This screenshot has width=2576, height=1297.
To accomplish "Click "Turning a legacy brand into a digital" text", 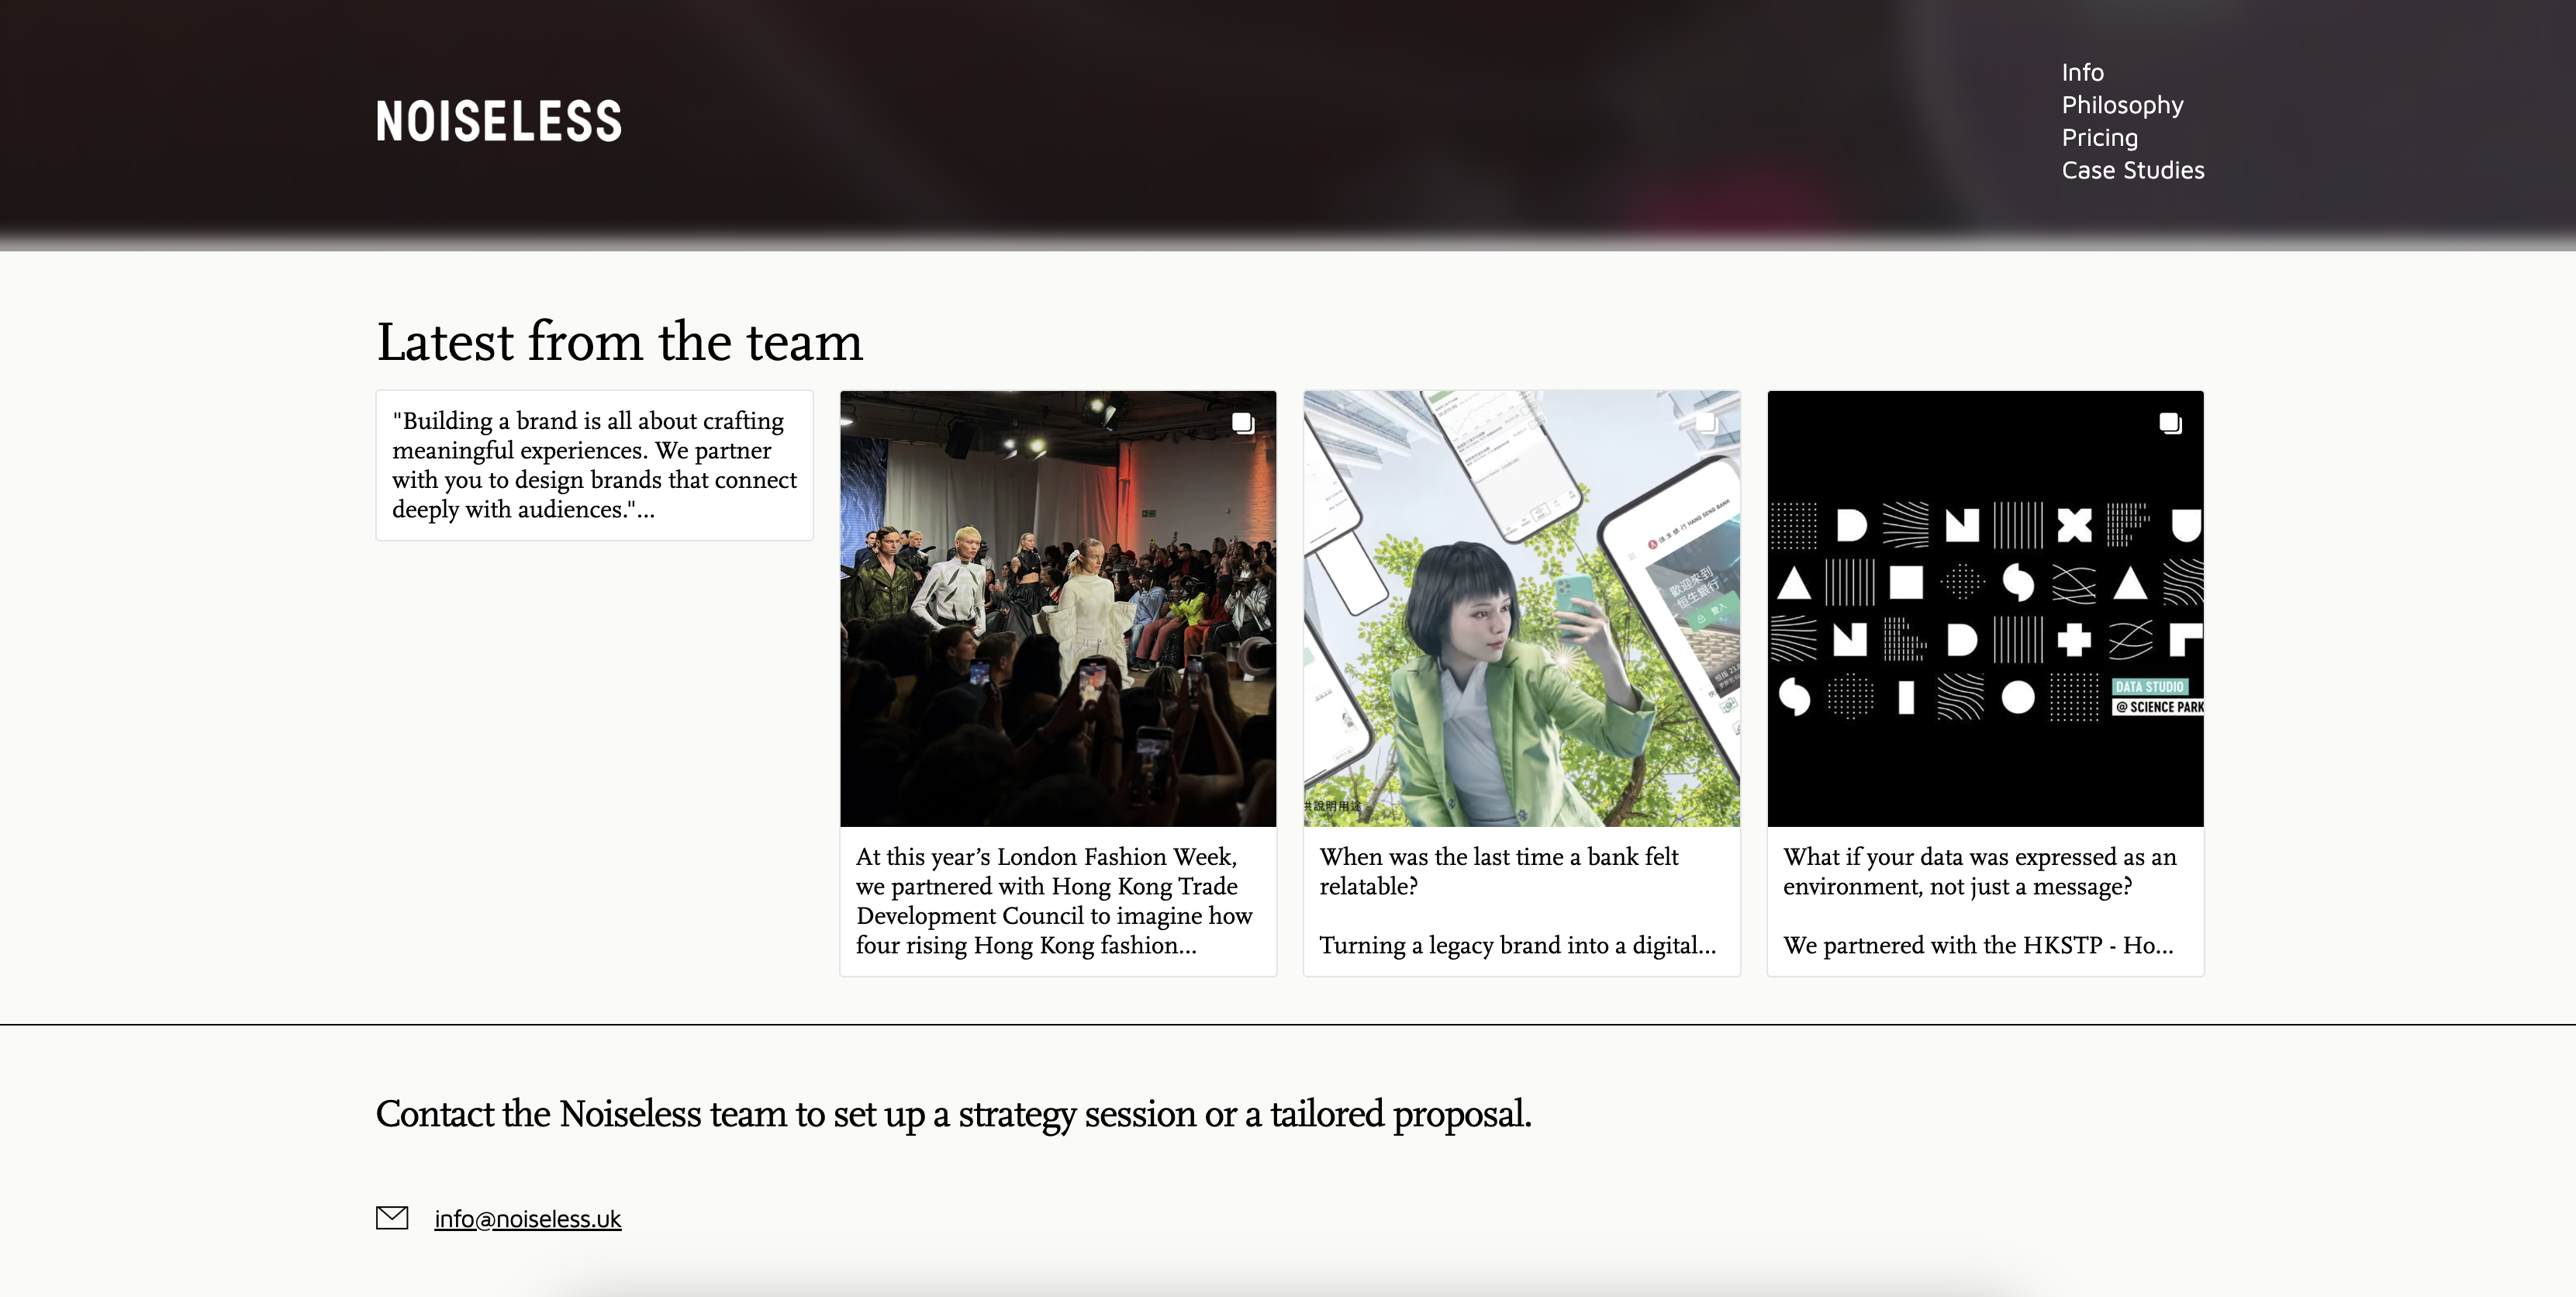I will point(1516,945).
